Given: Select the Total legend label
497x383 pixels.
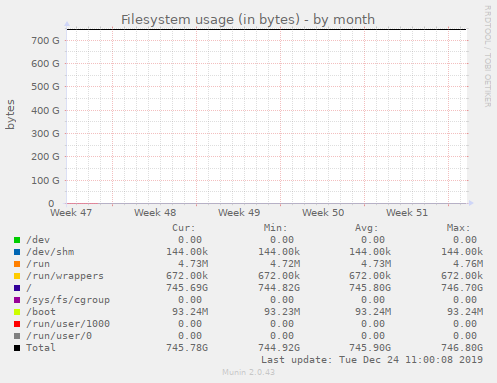Looking at the screenshot, I should 41,348.
